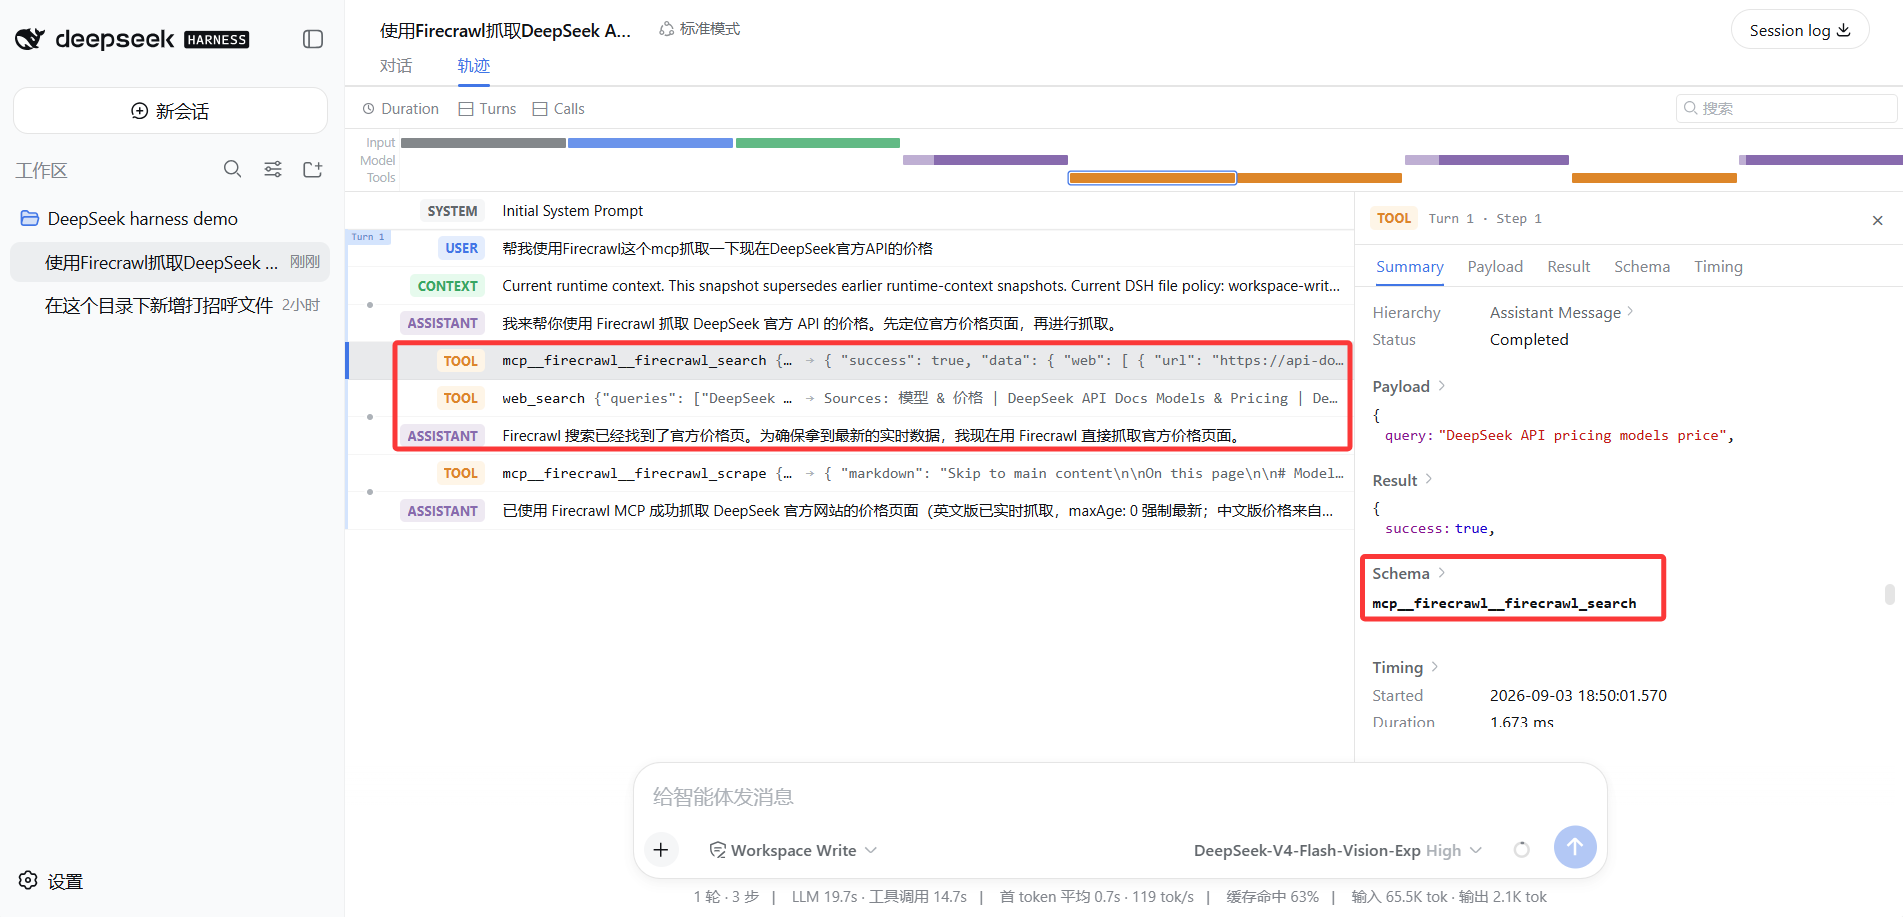1903x917 pixels.
Task: Follow the Assistant Message hierarchy link
Action: coord(1561,313)
